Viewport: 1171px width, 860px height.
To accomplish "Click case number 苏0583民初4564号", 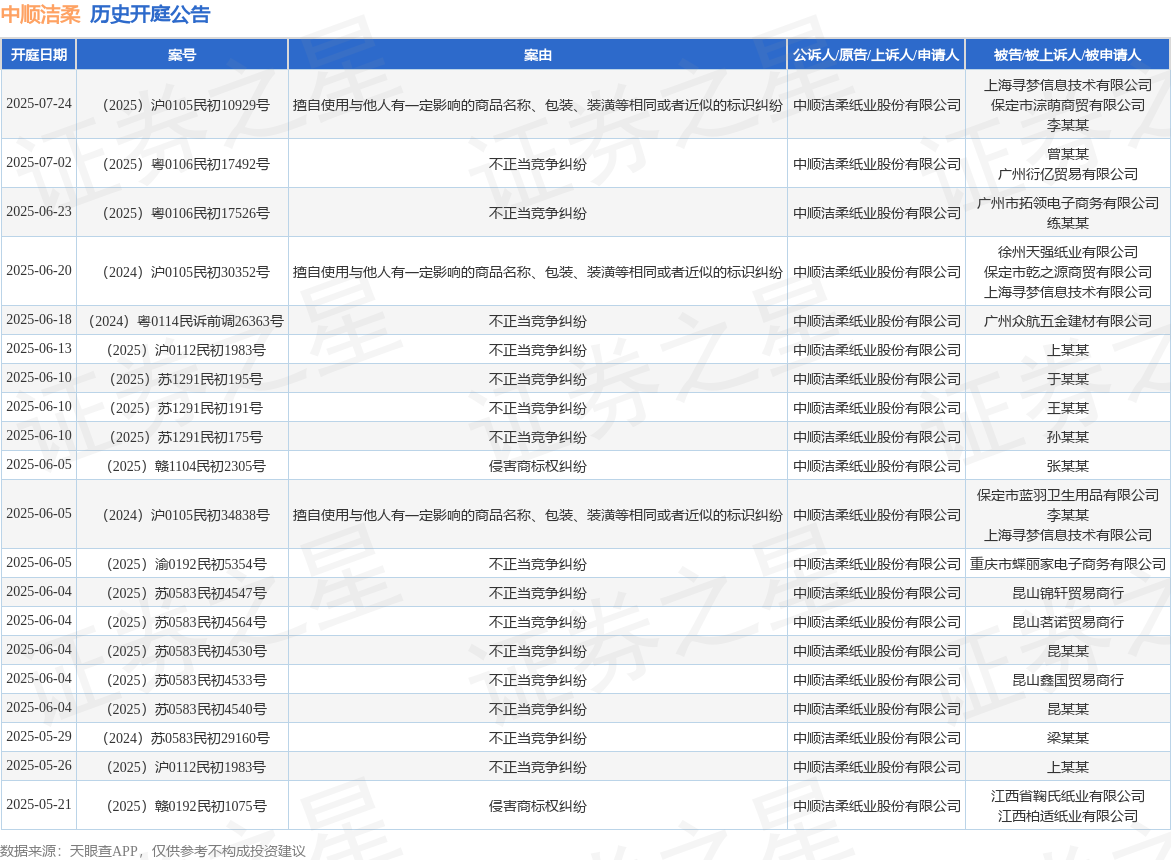I will click(186, 623).
